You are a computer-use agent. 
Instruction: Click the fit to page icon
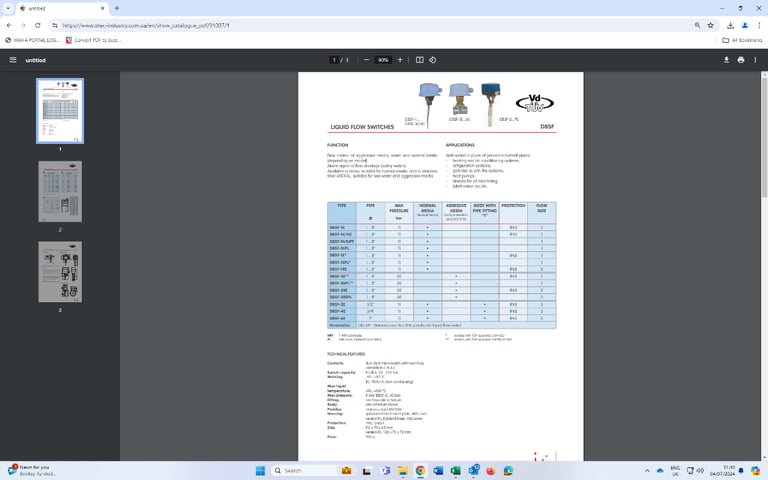click(x=420, y=60)
